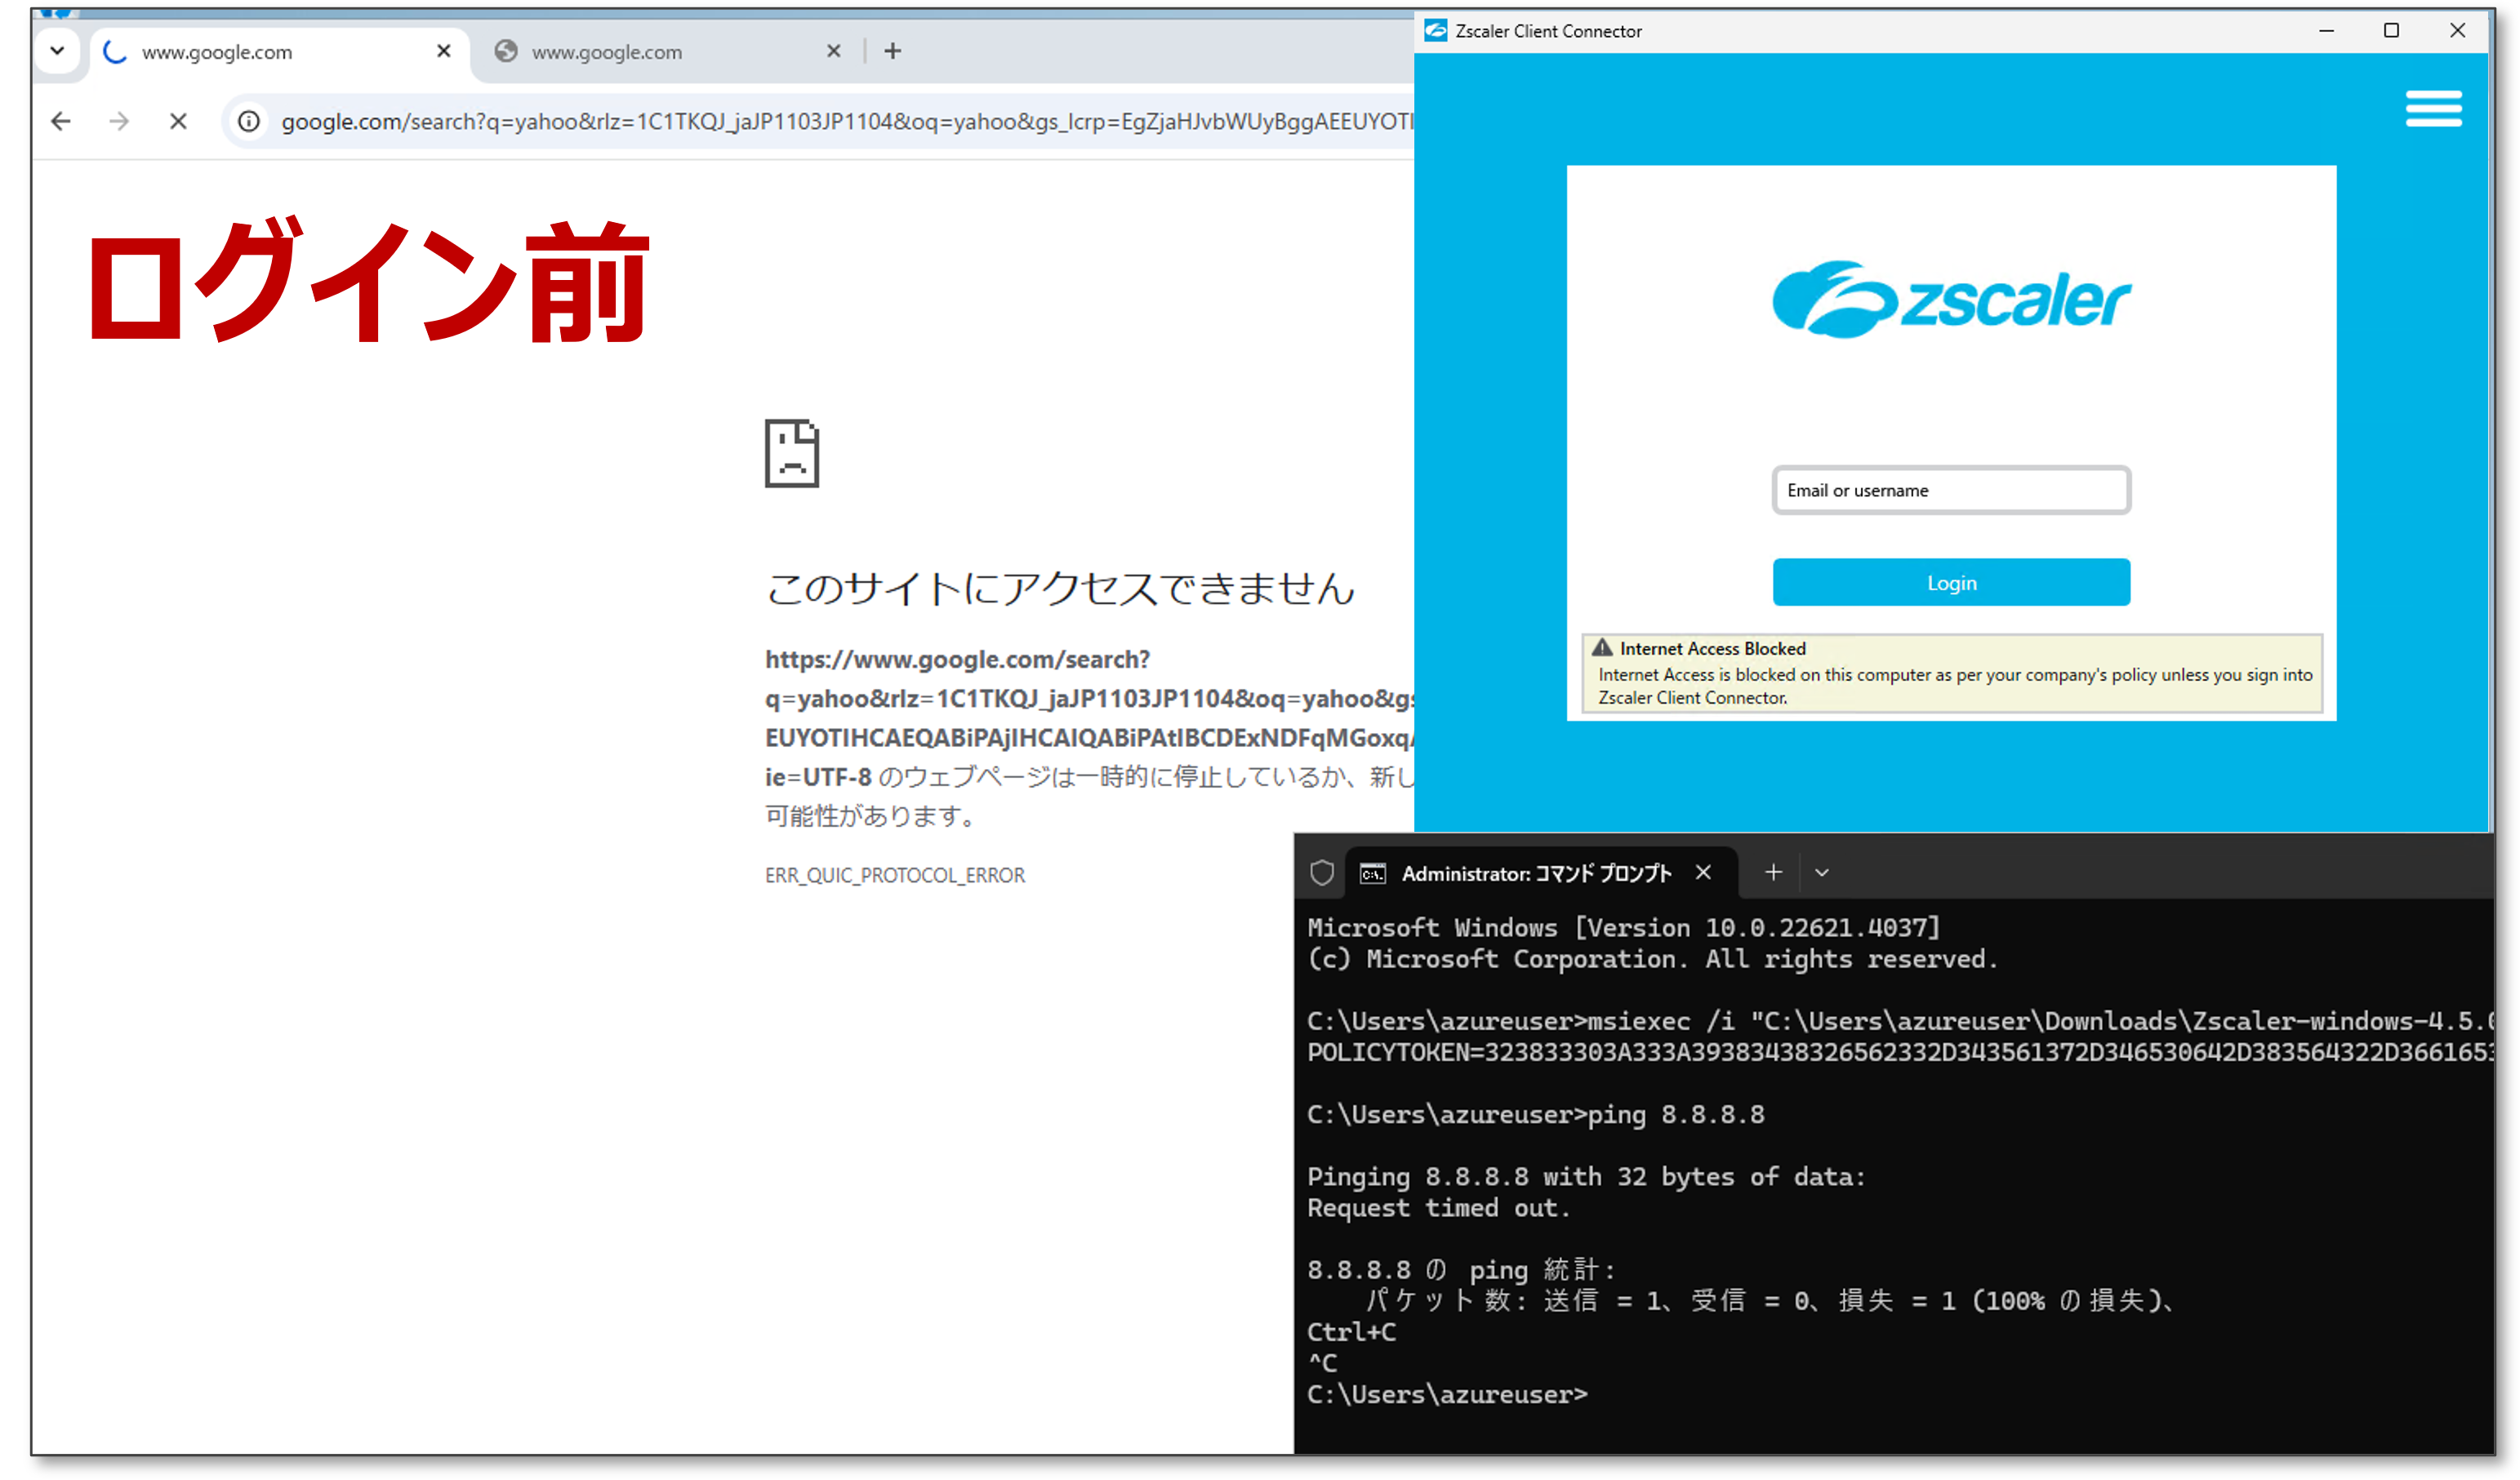Click Zscaler Client Connector window title
This screenshot has width=2520, height=1480.
[1548, 31]
